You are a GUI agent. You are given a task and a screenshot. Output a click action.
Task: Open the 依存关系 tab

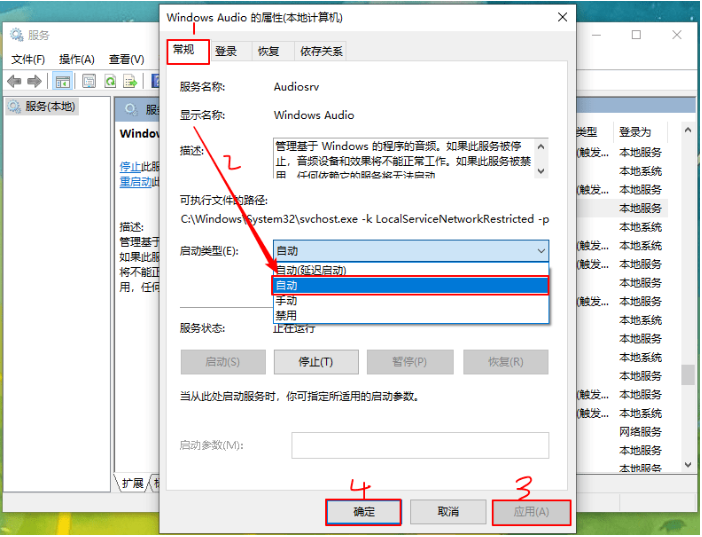[321, 52]
